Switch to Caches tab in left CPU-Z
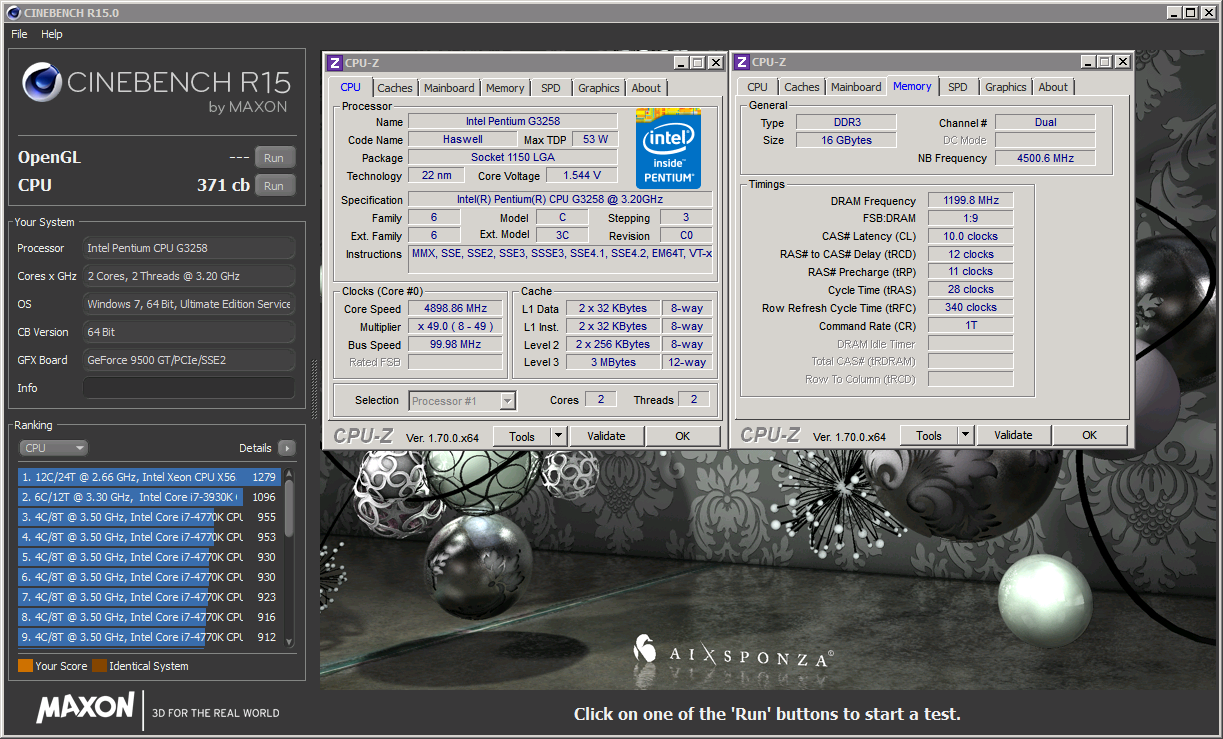Image resolution: width=1223 pixels, height=739 pixels. (395, 88)
